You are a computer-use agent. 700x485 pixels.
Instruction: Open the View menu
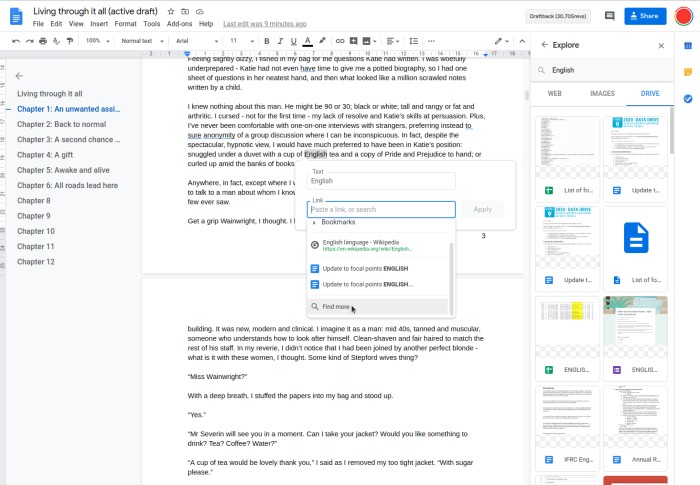click(76, 24)
